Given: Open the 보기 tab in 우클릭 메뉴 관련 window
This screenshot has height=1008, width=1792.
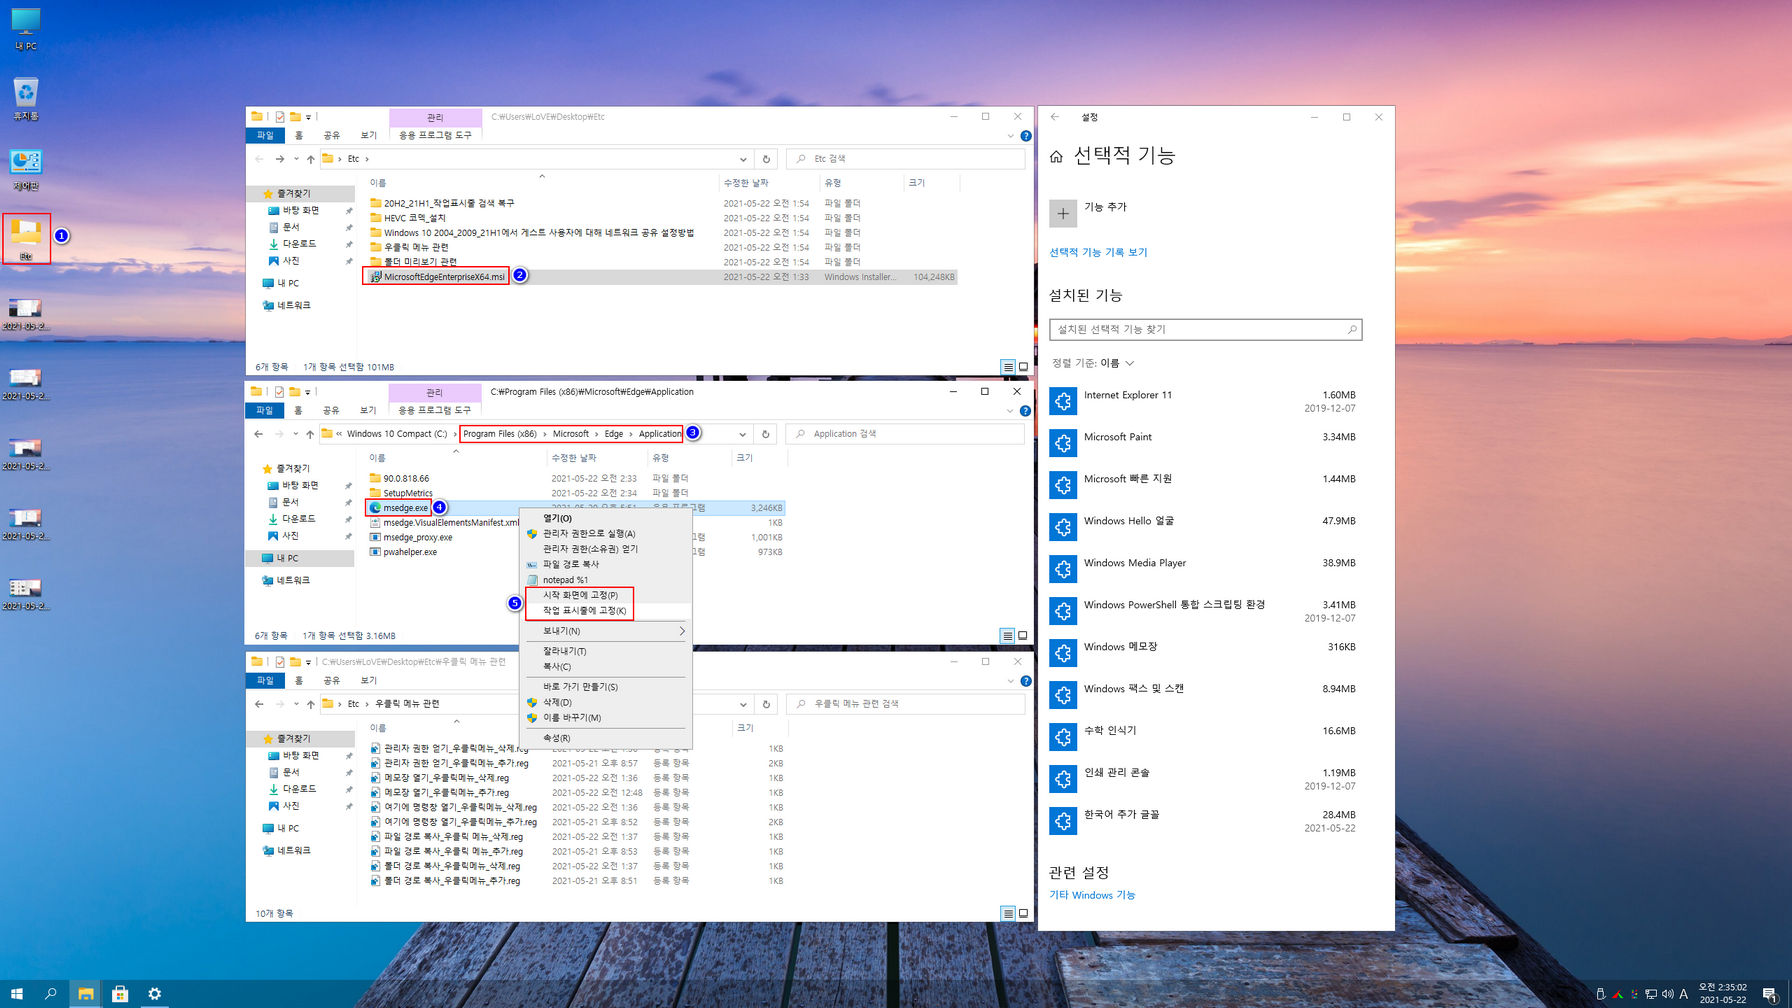Looking at the screenshot, I should click(369, 680).
